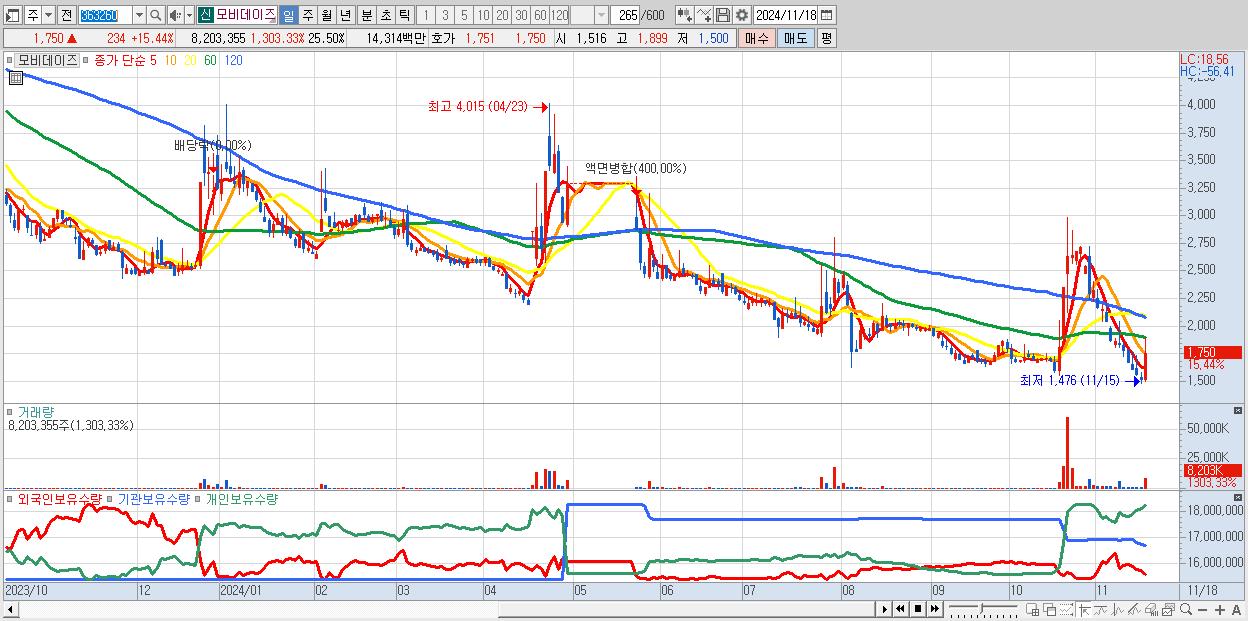The width and height of the screenshot is (1248, 621).
Task: Fast forward the chart replay
Action: (x=935, y=609)
